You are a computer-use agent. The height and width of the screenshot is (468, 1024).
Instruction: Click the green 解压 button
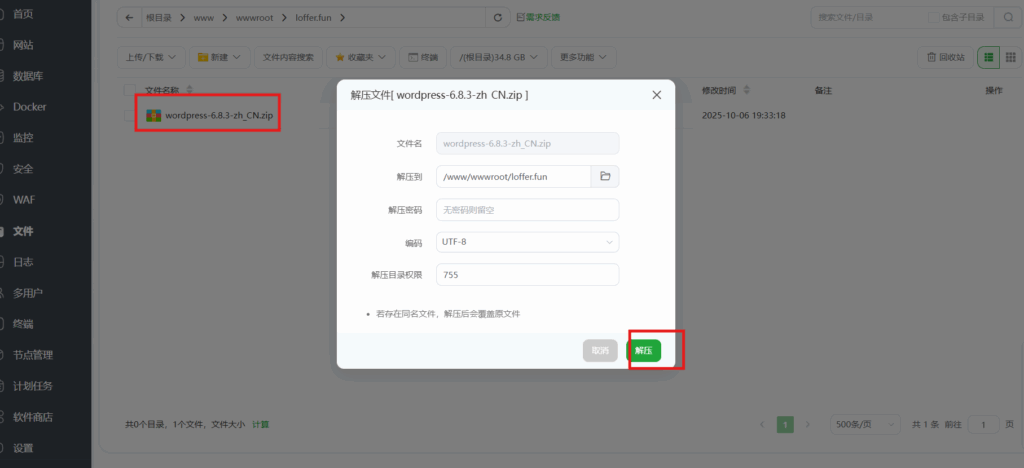643,351
